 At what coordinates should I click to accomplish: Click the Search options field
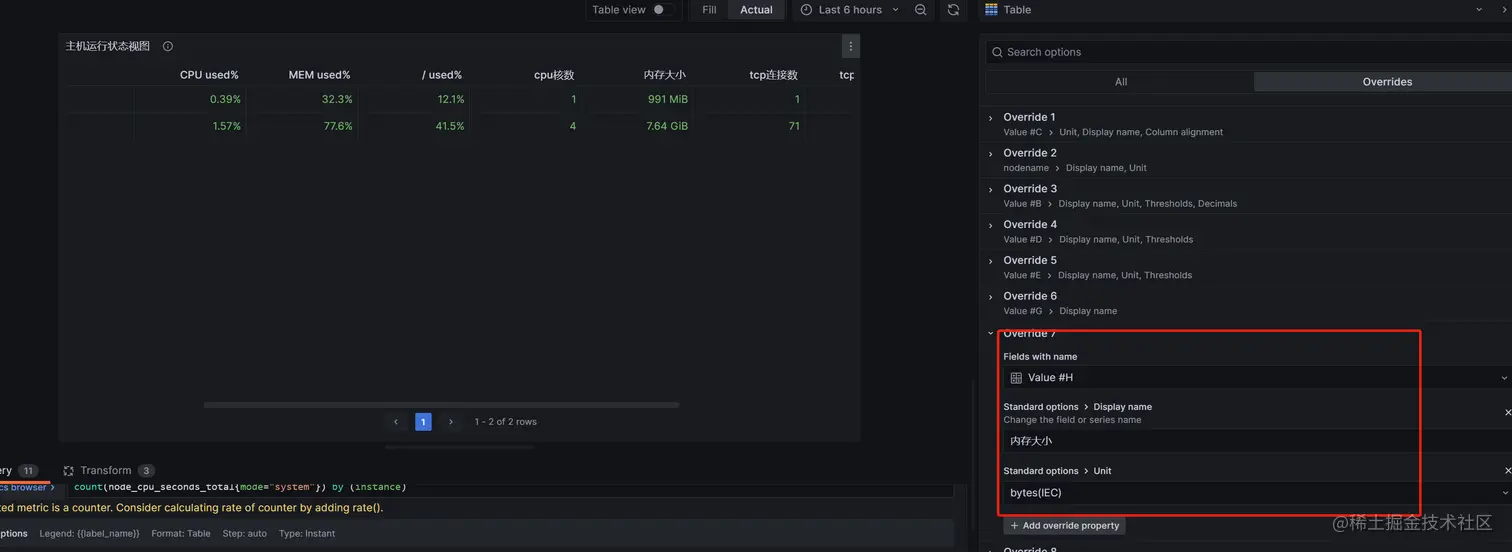tap(1248, 52)
